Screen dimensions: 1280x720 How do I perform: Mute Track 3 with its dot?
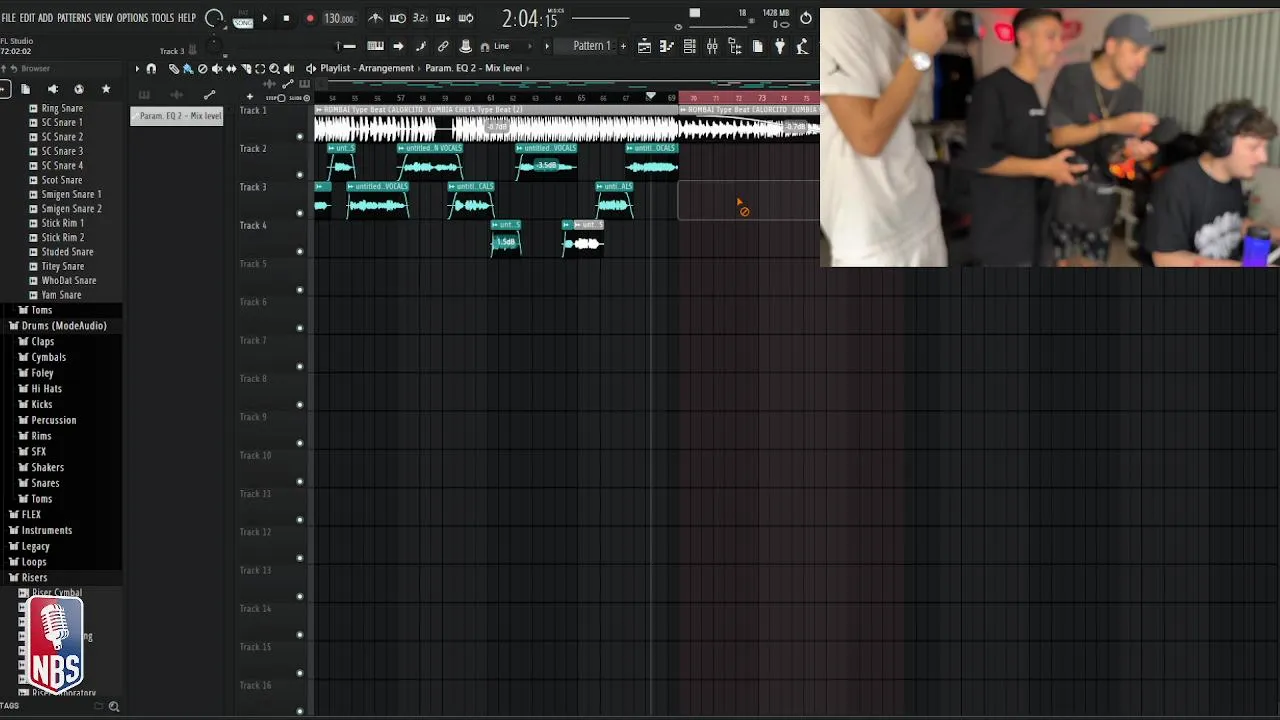(300, 213)
